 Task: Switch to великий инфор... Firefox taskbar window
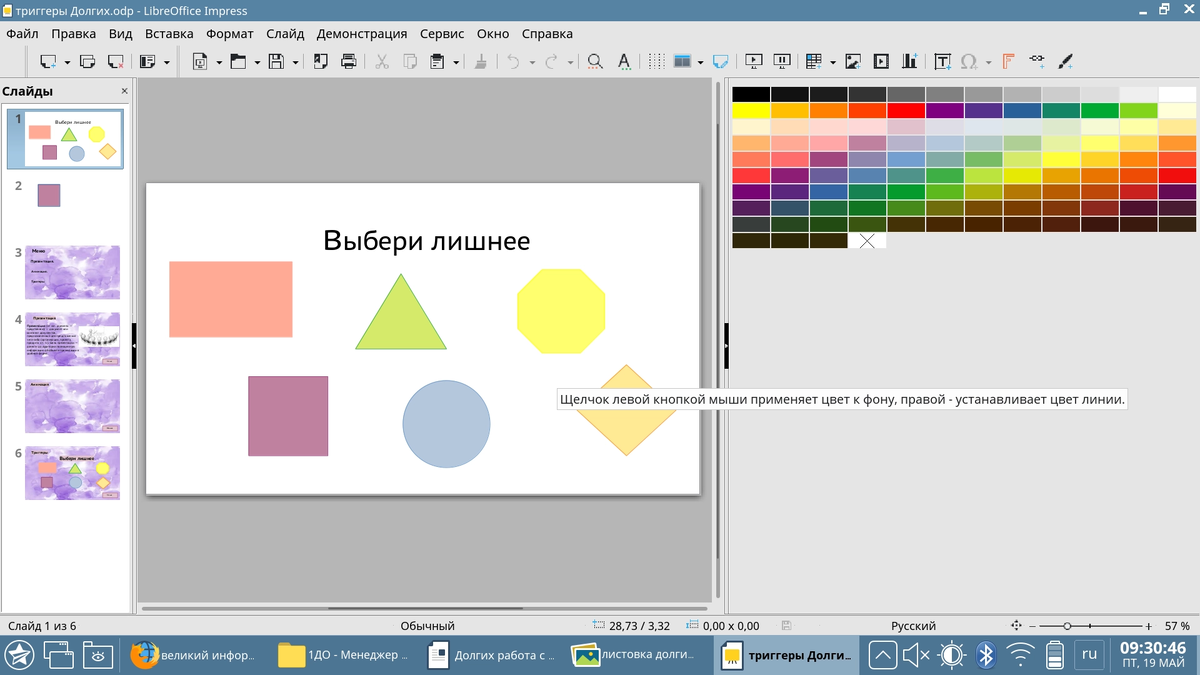tap(195, 656)
